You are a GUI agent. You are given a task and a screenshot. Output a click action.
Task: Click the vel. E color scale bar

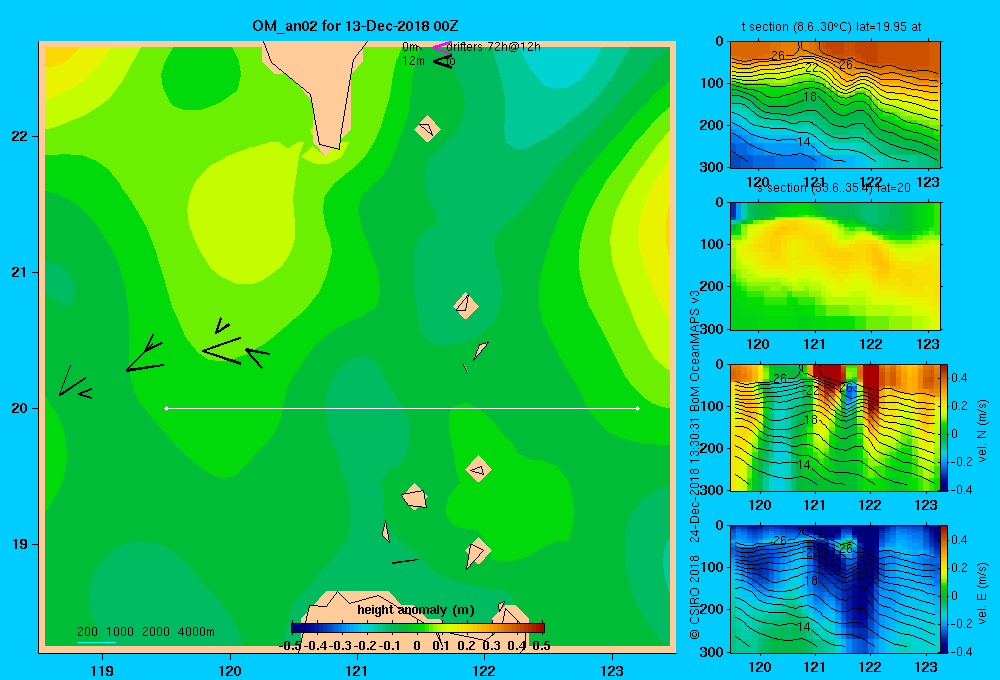944,589
